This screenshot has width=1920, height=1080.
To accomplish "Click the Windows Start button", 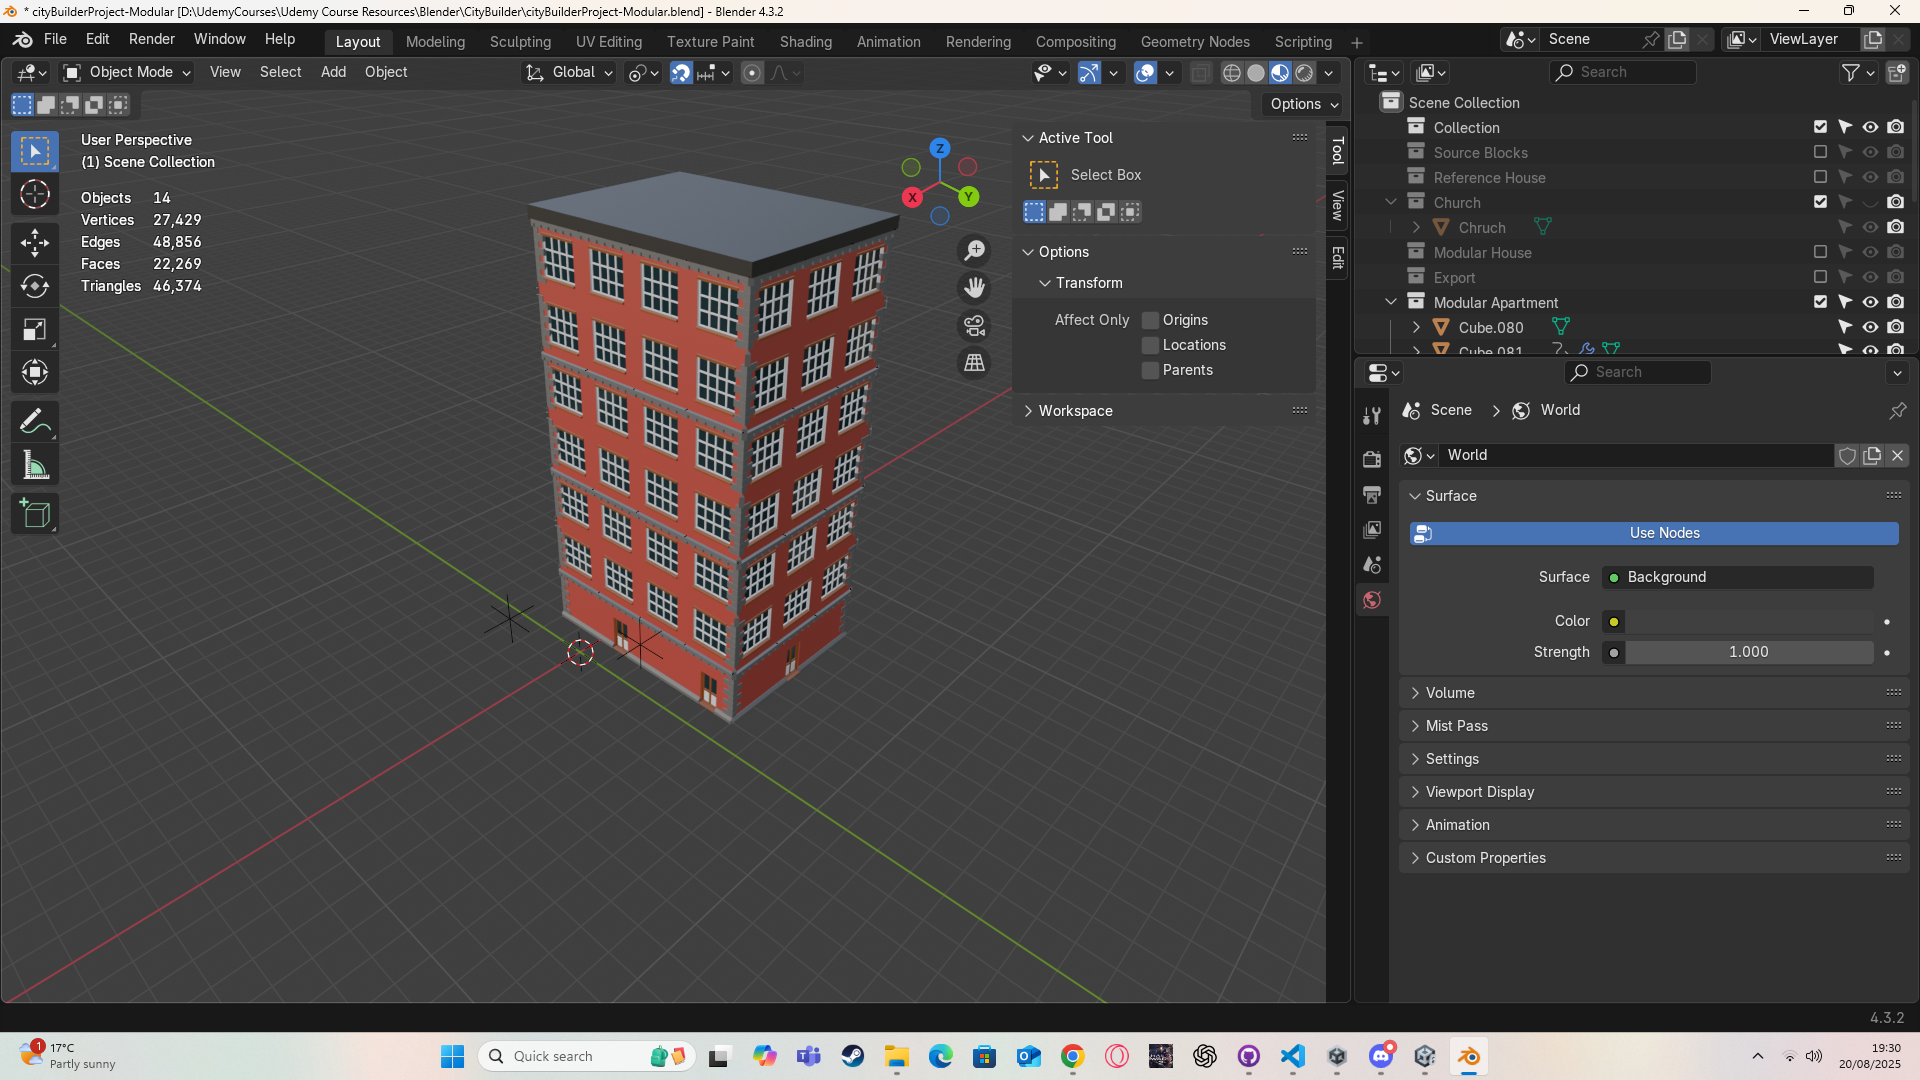I will [x=452, y=1056].
